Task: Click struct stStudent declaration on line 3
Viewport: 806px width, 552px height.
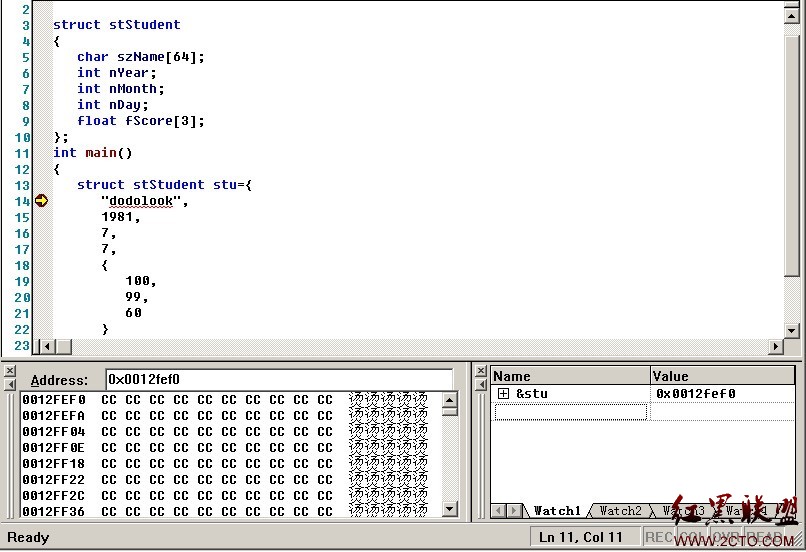Action: coord(117,25)
